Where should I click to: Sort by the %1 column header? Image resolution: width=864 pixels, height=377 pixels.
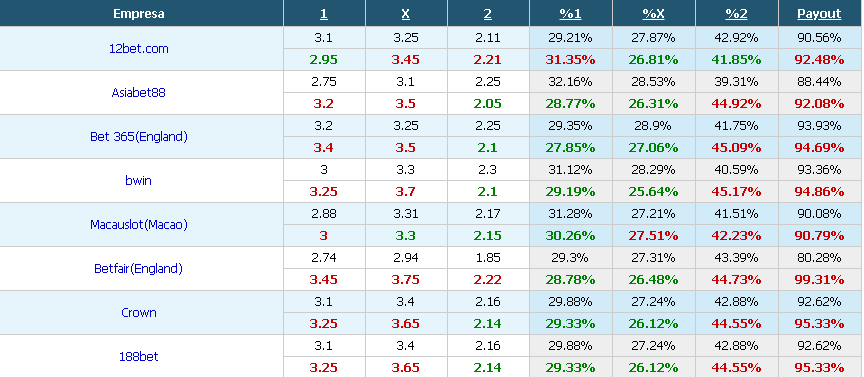pos(570,14)
